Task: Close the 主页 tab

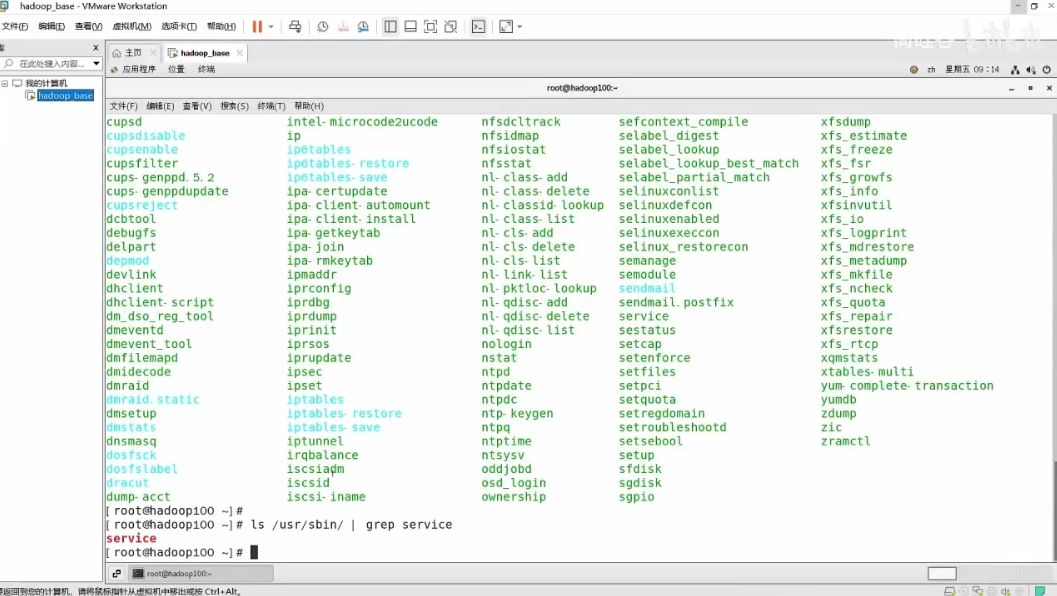Action: click(x=153, y=53)
